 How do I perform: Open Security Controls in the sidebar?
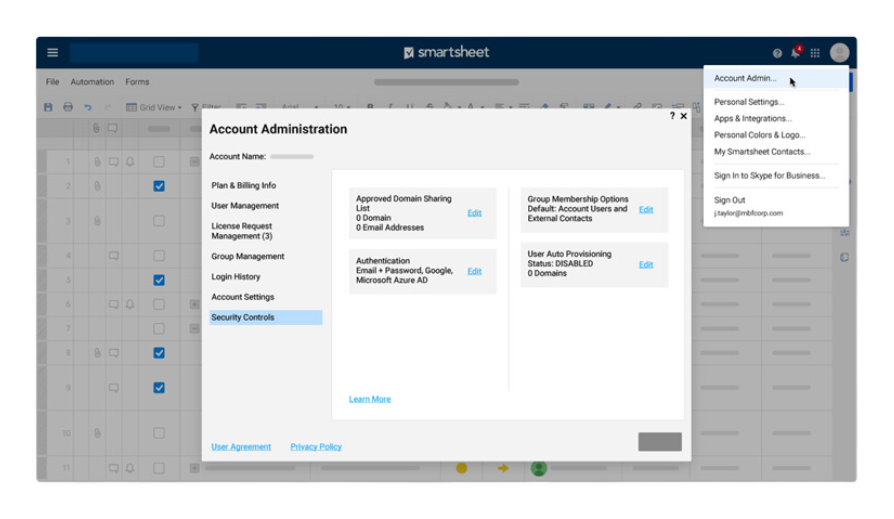coord(243,317)
